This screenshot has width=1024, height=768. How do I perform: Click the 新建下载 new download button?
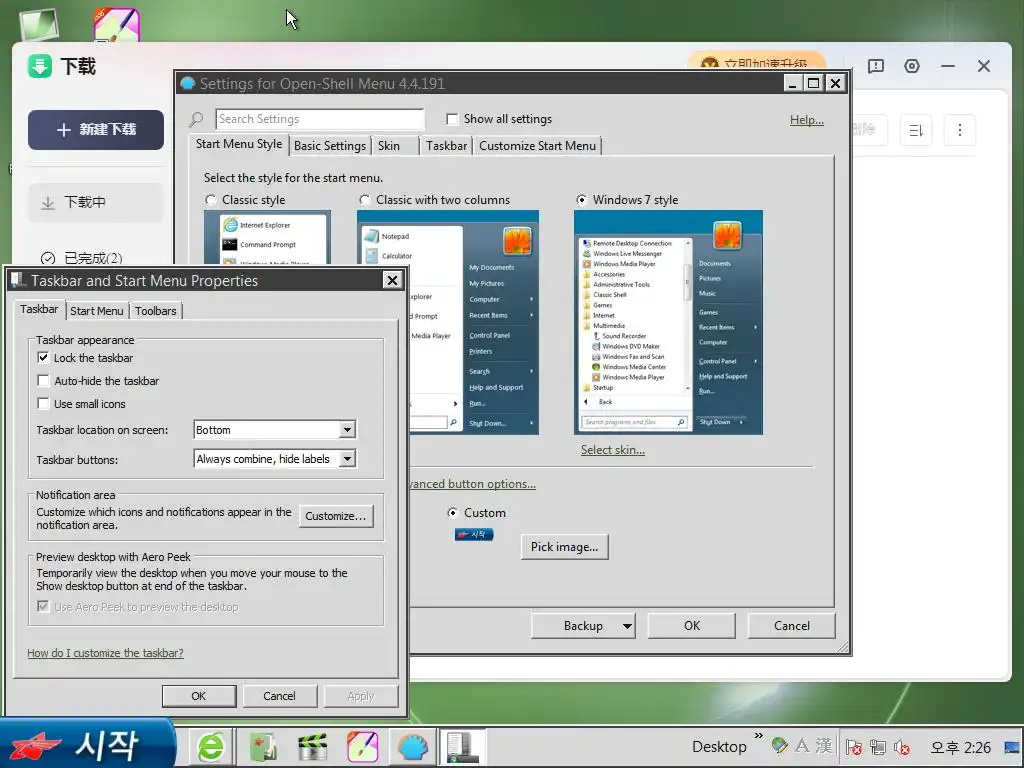[96, 130]
